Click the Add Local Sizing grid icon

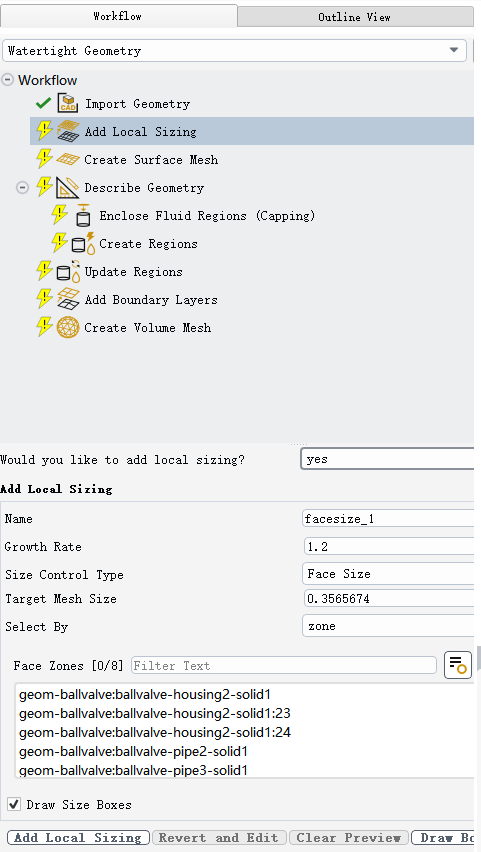click(68, 131)
